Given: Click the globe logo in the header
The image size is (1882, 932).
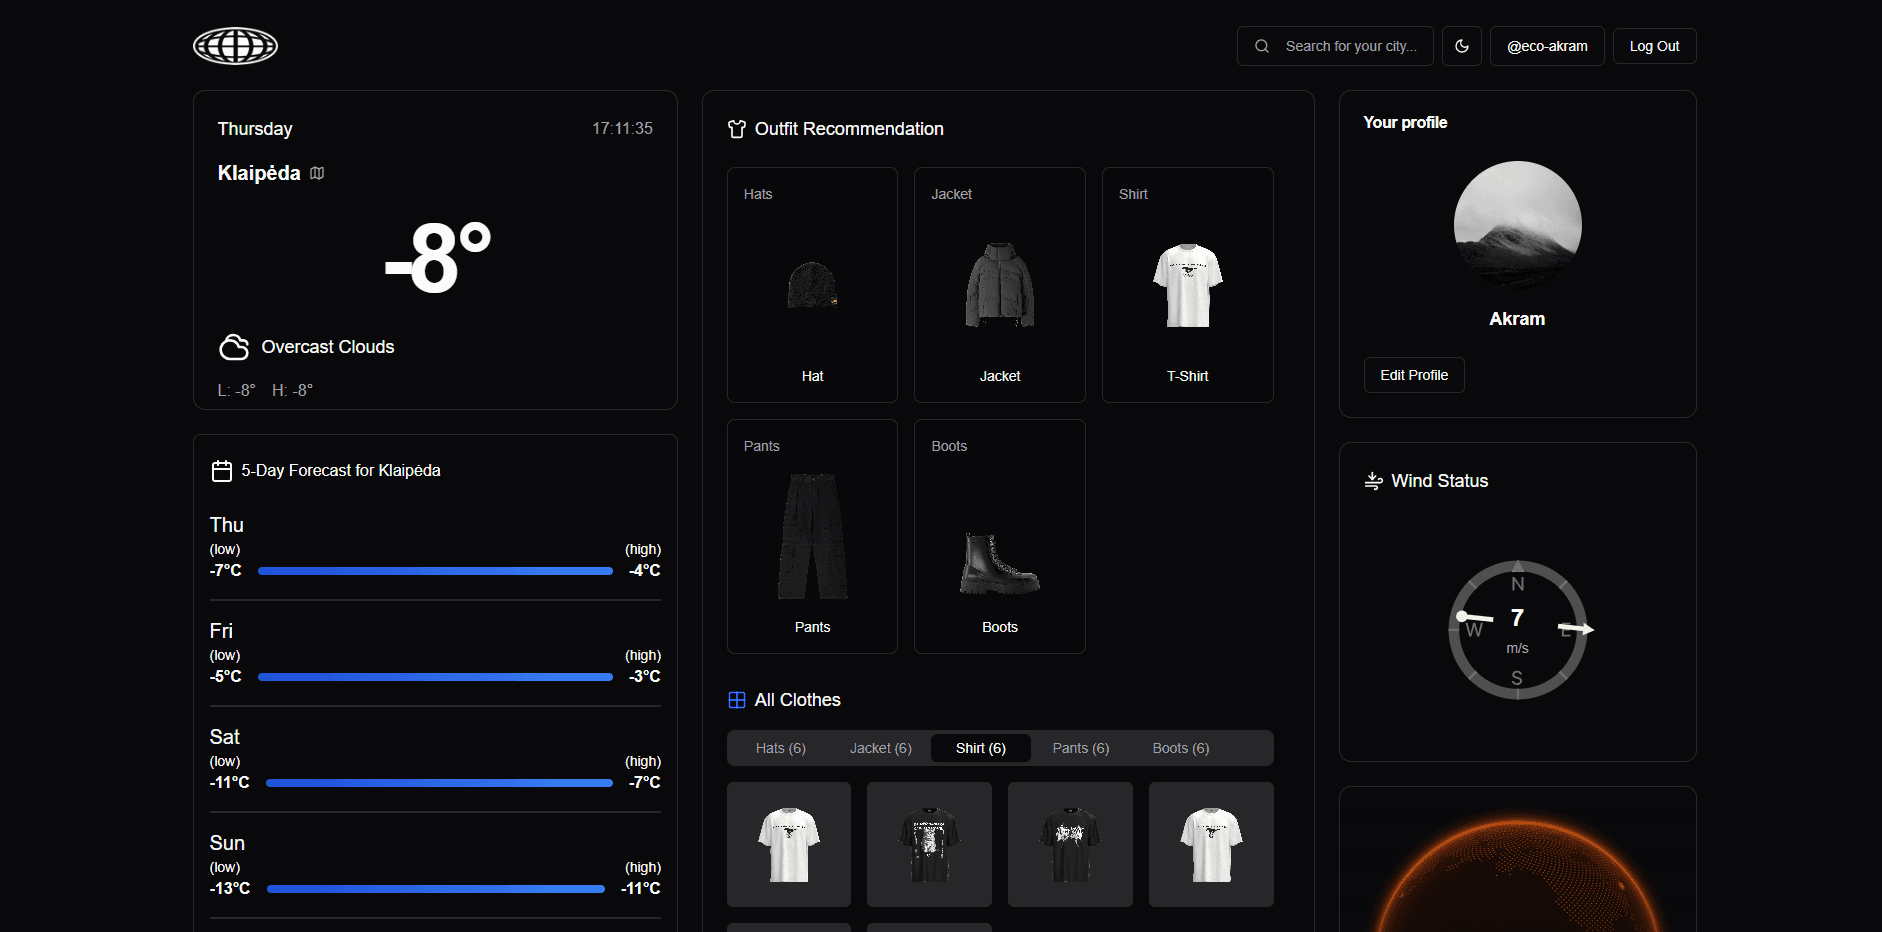Looking at the screenshot, I should pos(235,46).
